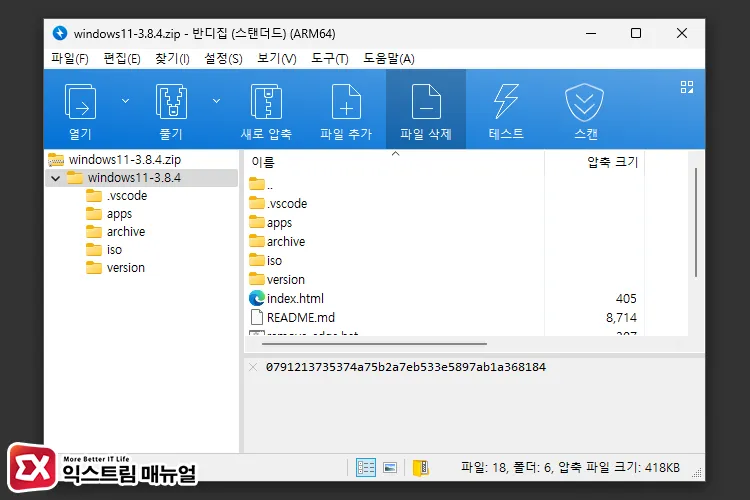
Task: Open the 보기(V) menu
Action: 276,59
